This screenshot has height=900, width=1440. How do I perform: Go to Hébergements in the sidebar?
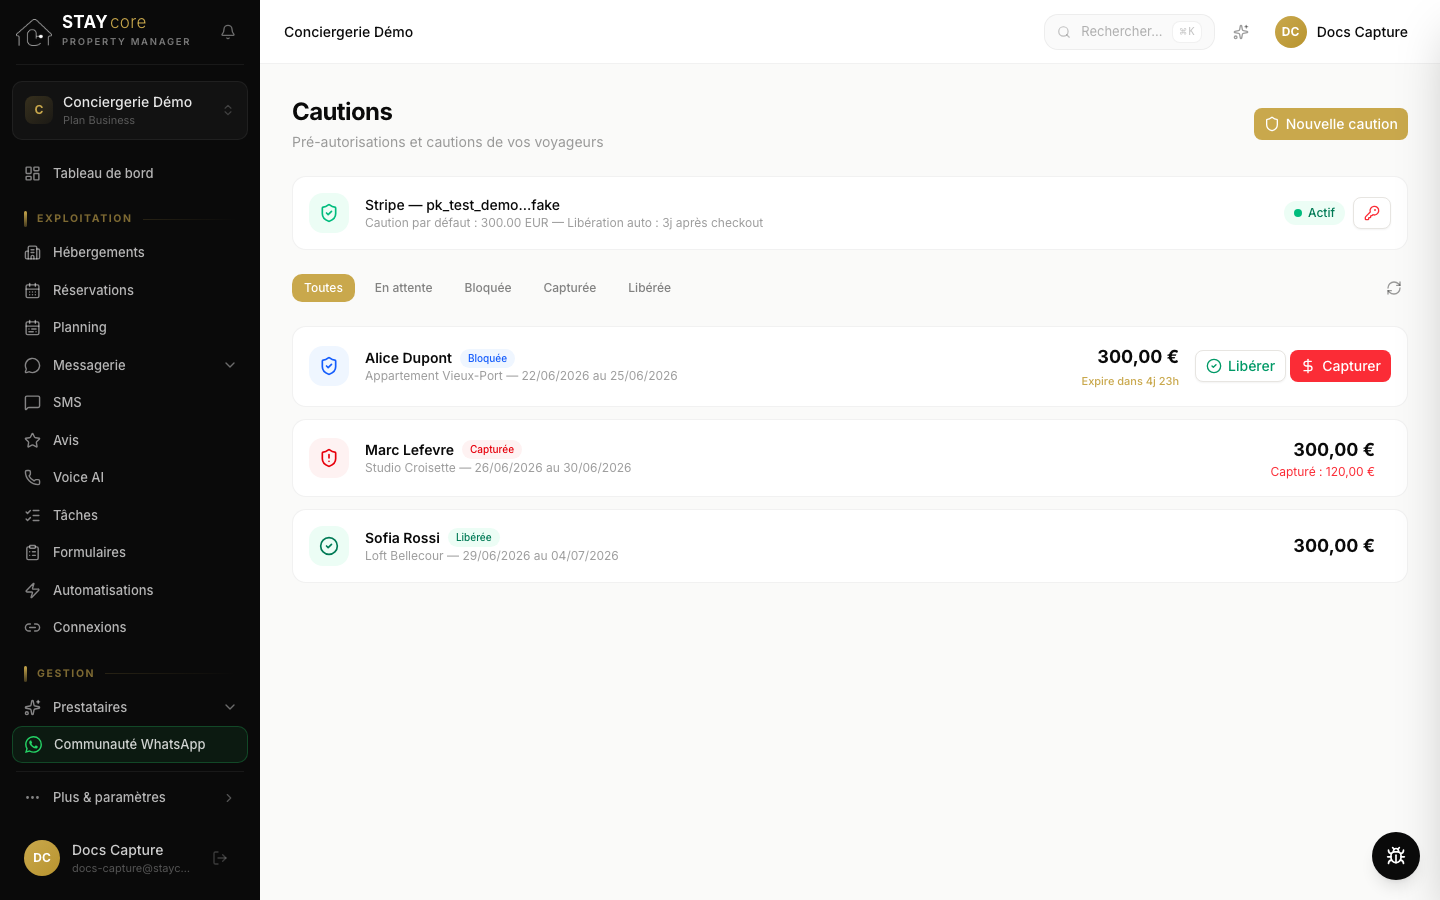pyautogui.click(x=130, y=253)
